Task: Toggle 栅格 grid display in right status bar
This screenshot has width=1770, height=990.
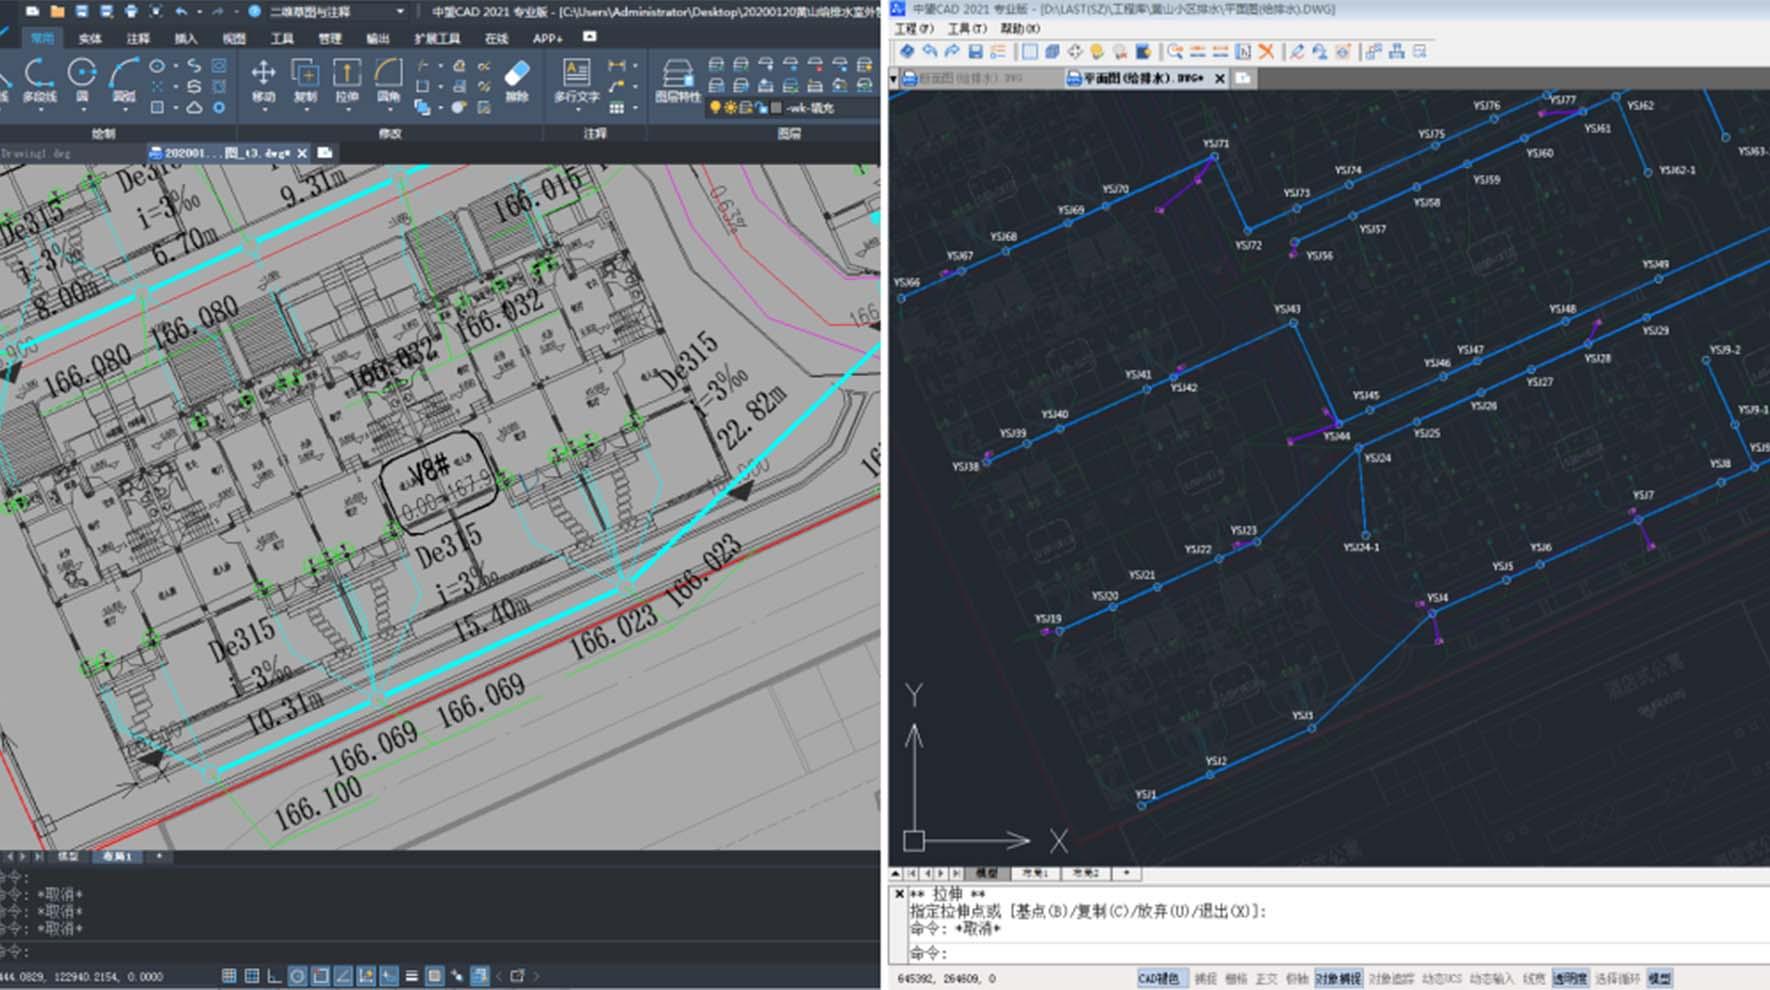Action: (x=1236, y=978)
